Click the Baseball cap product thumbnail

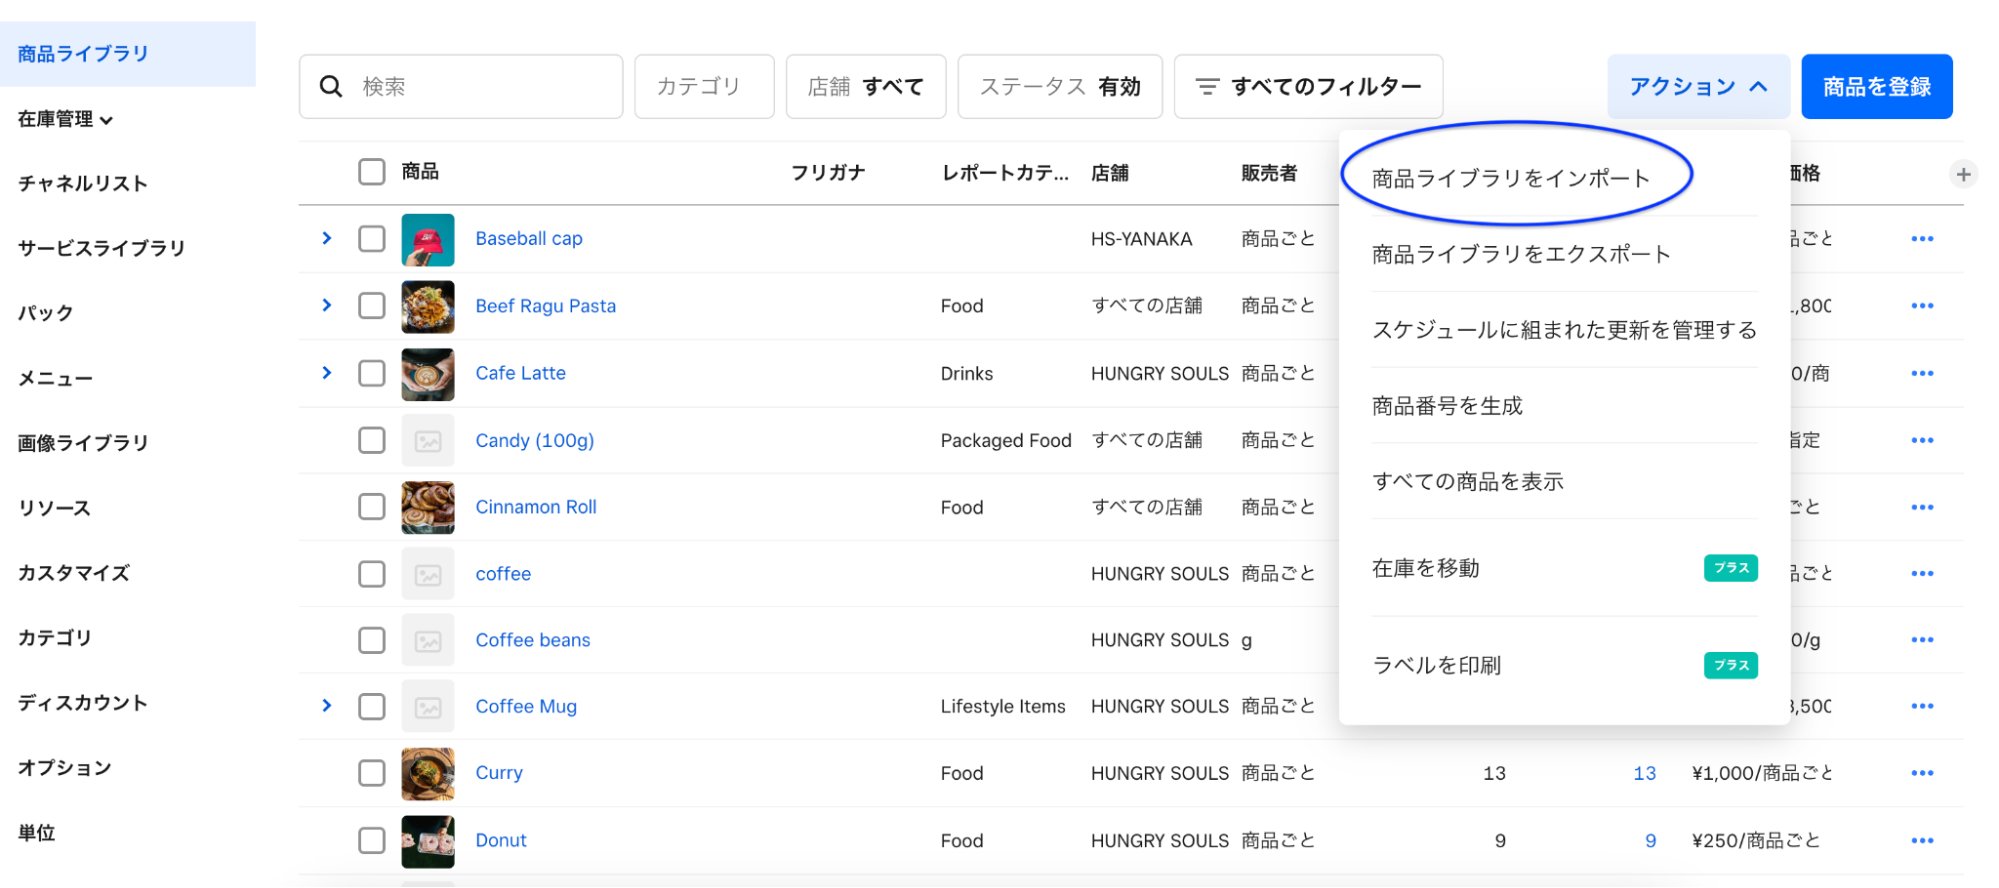pyautogui.click(x=428, y=239)
